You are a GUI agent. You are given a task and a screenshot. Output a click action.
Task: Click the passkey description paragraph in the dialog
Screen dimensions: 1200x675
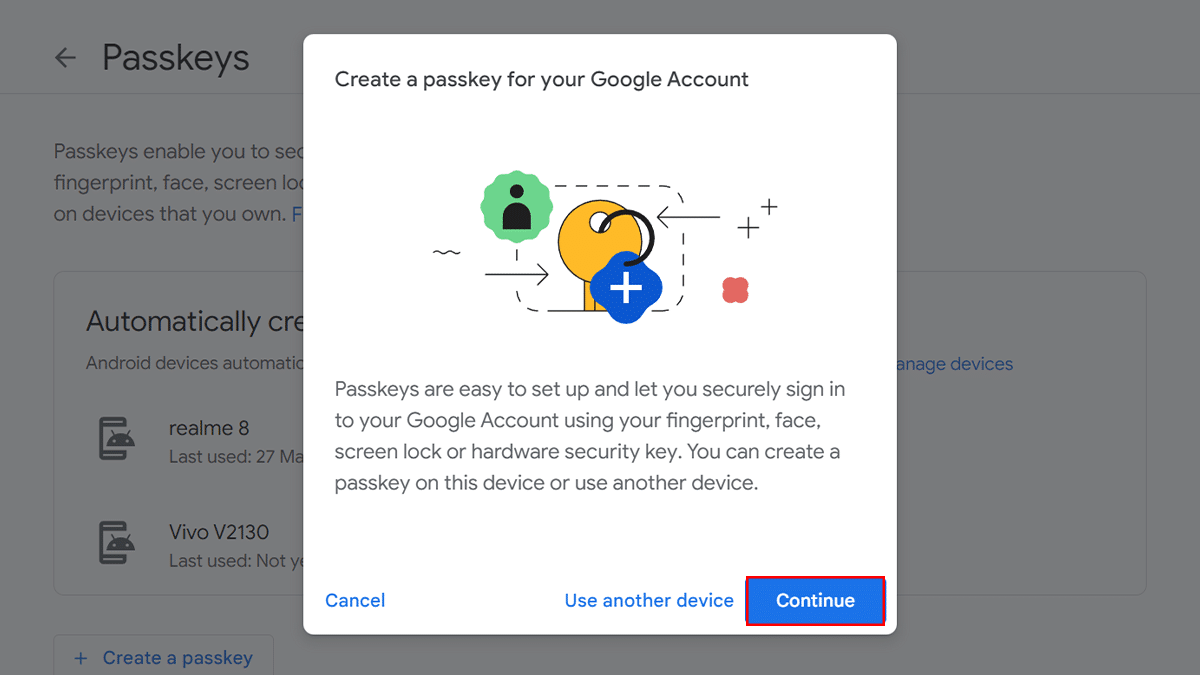click(x=589, y=435)
